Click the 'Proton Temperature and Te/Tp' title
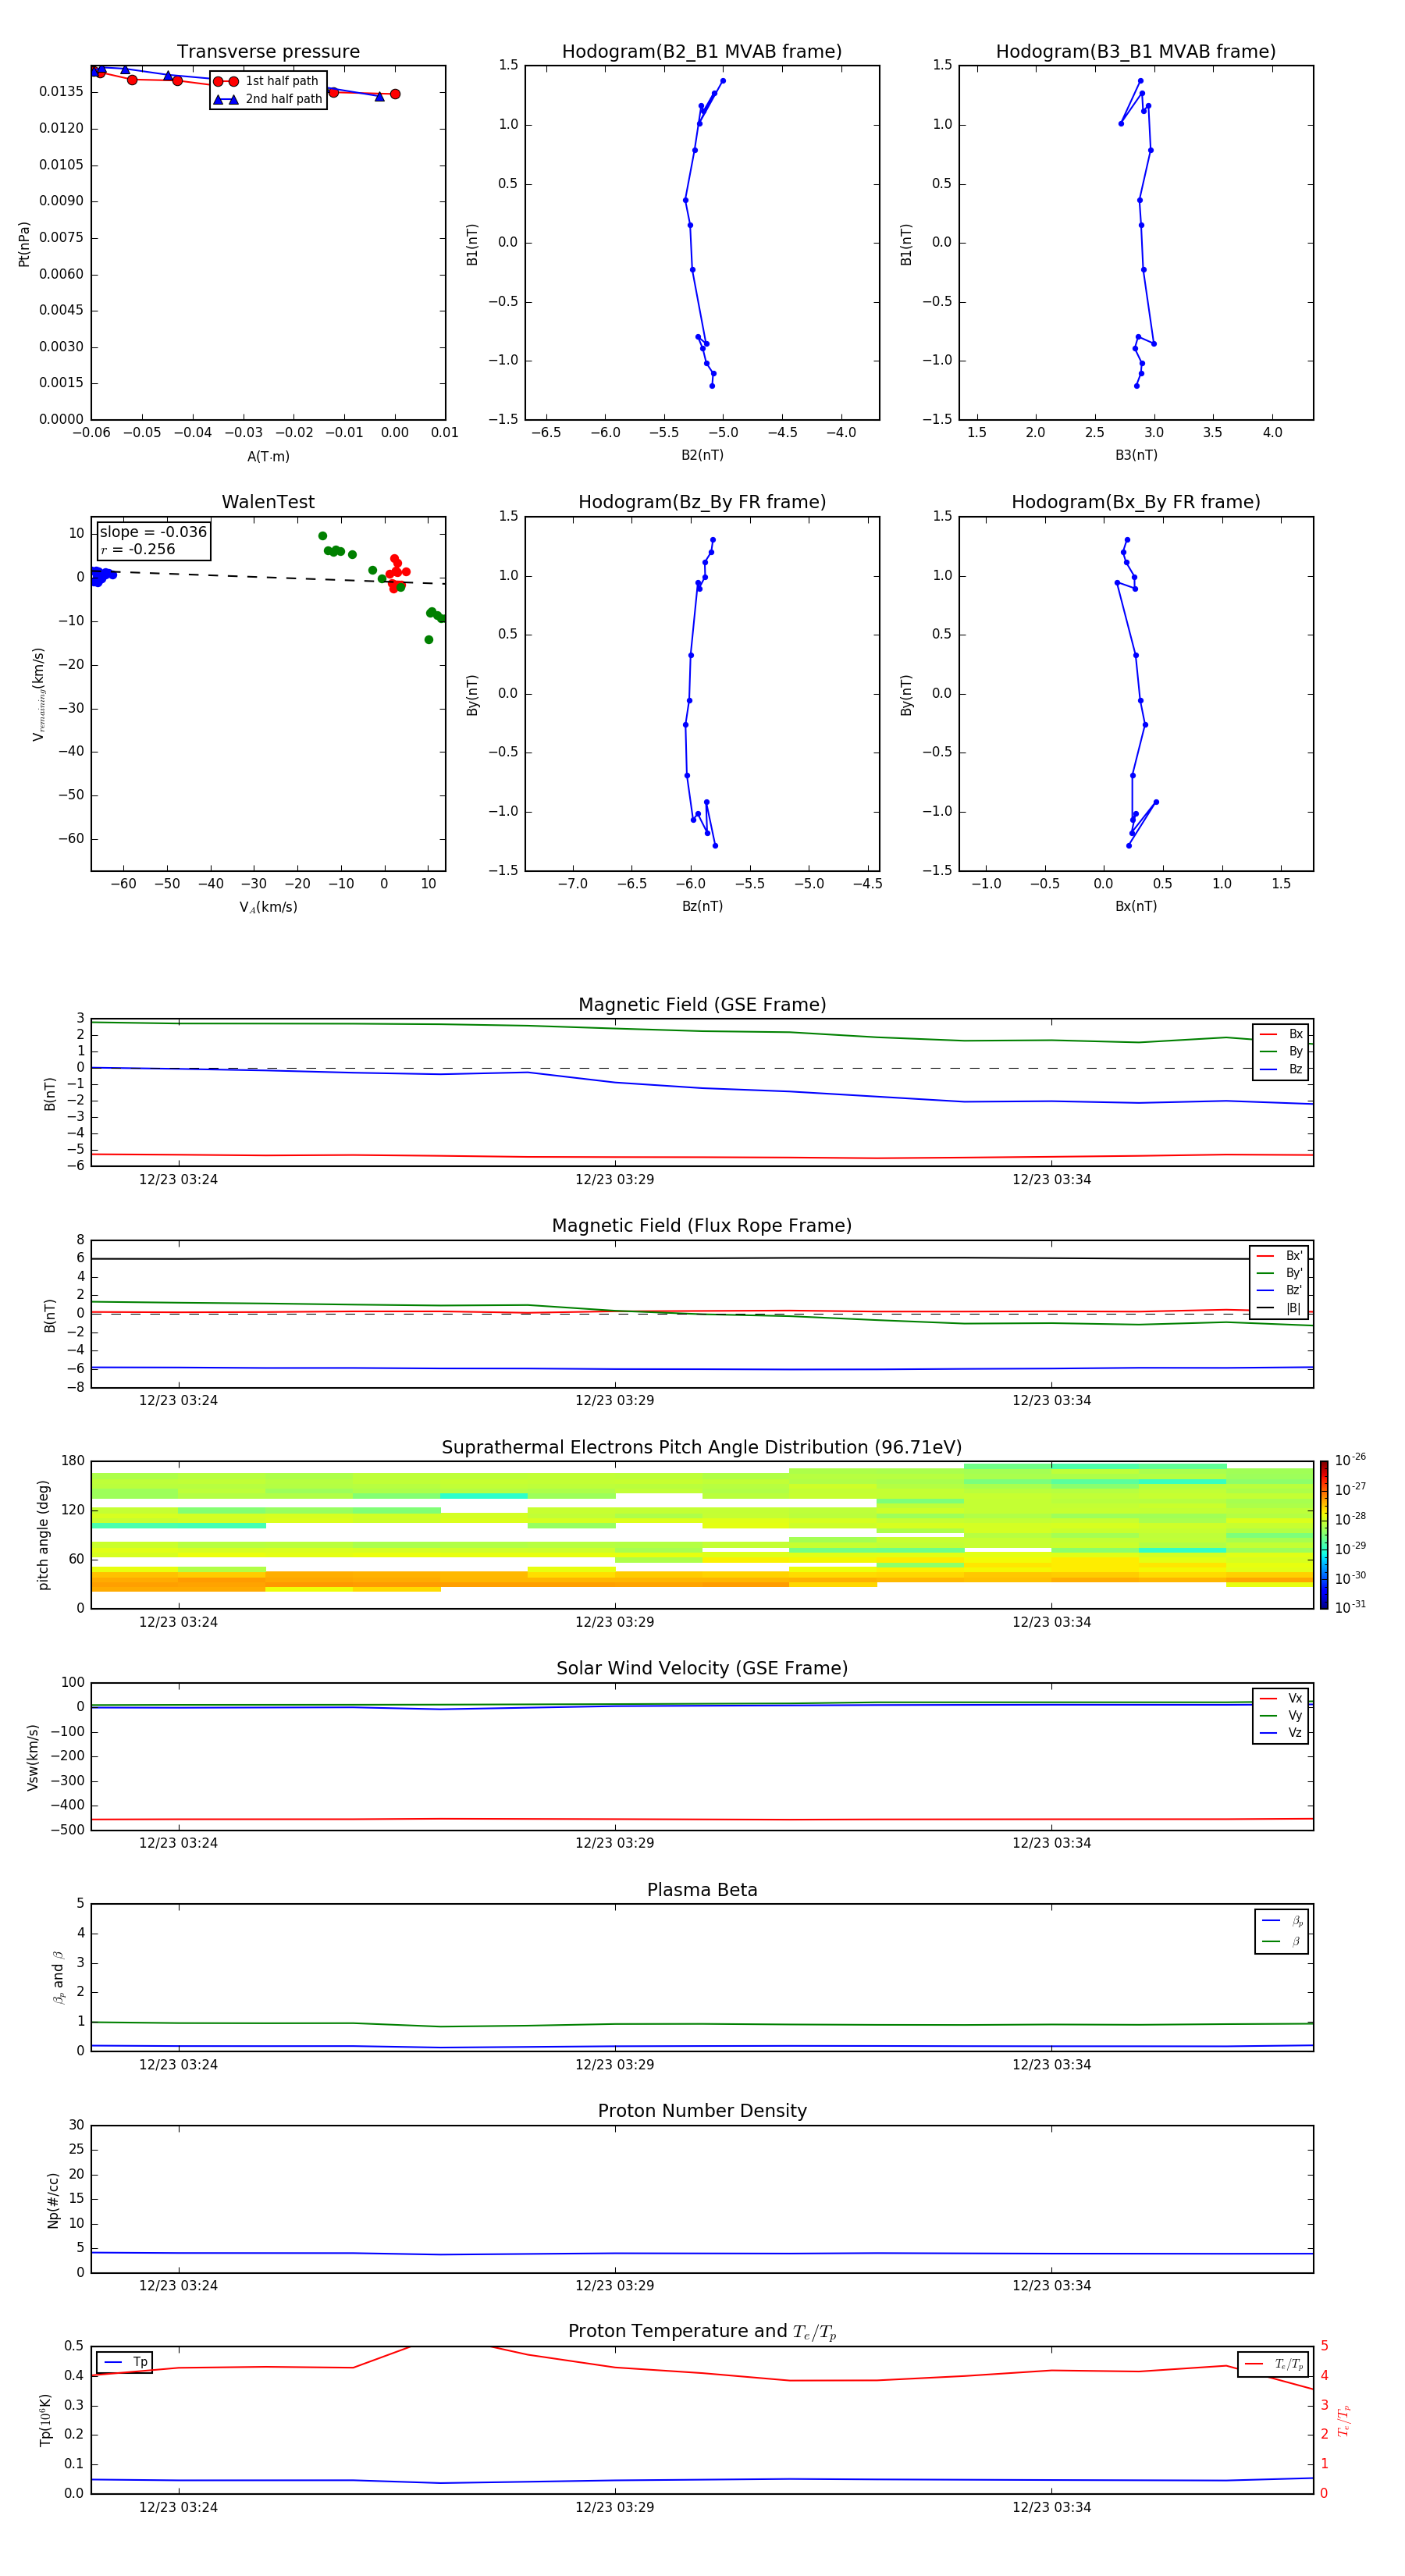 point(702,2332)
